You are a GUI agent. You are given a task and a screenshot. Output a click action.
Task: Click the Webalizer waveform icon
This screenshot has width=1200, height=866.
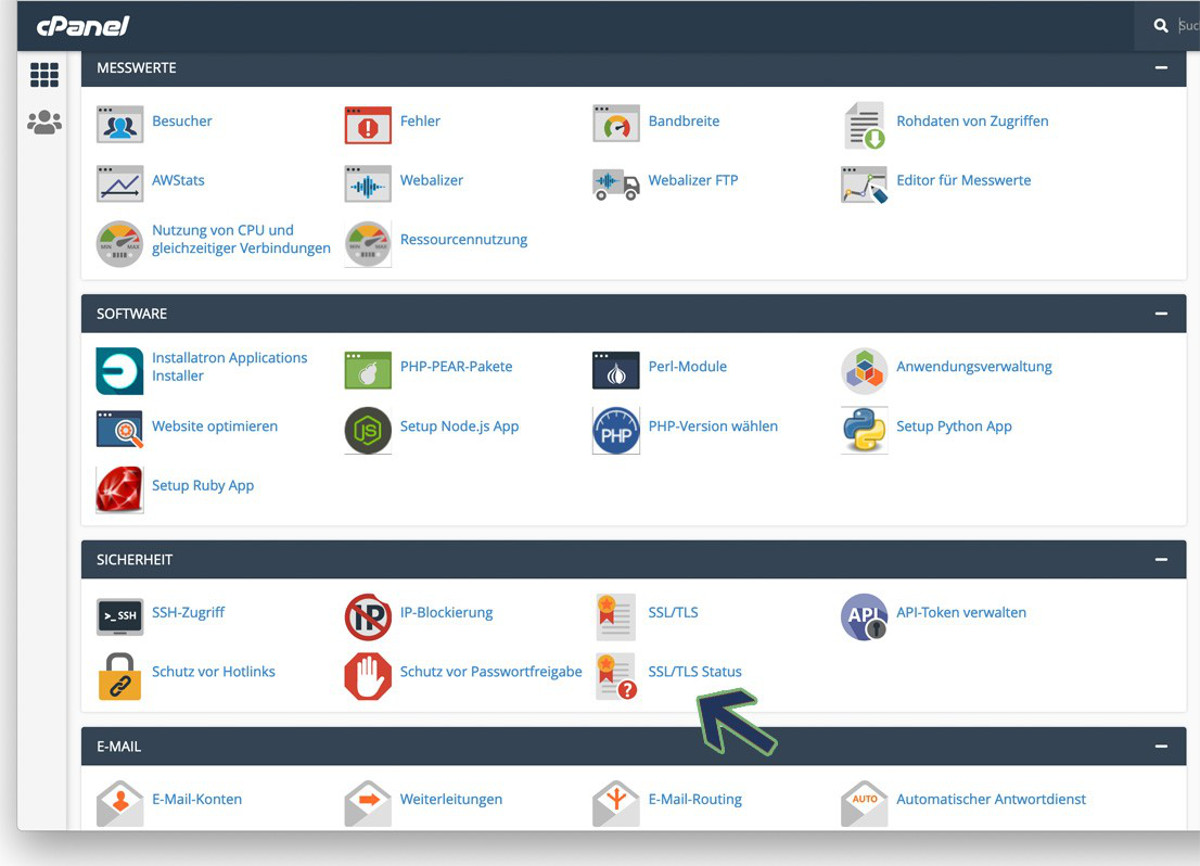coord(368,184)
